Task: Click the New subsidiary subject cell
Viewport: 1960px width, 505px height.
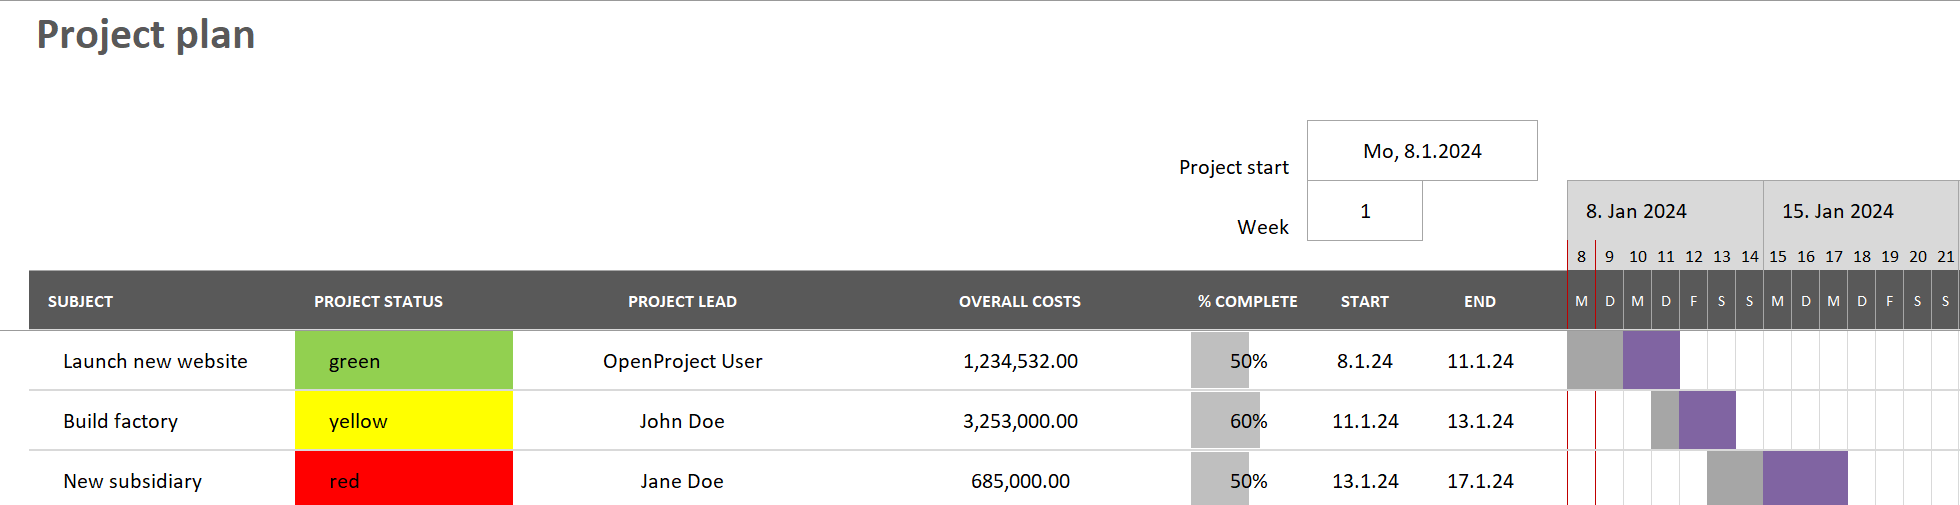Action: tap(132, 481)
